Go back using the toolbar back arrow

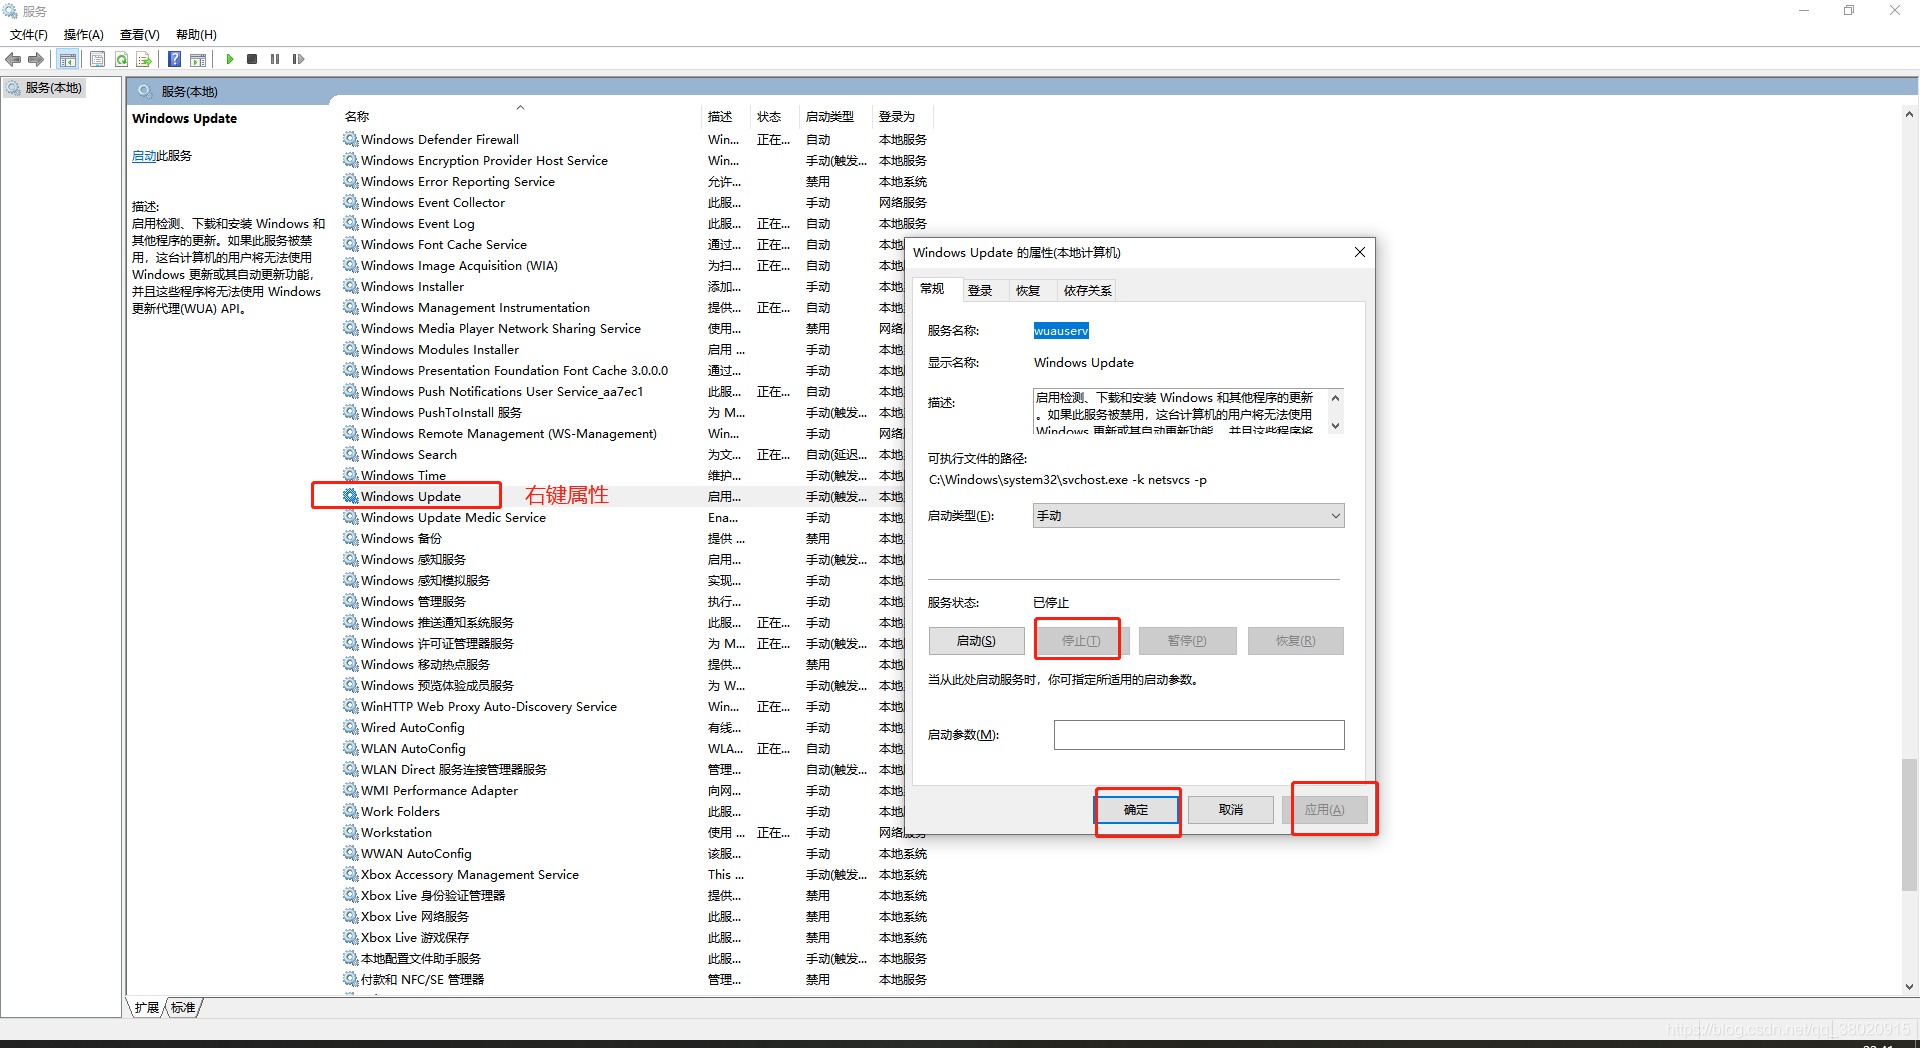pos(14,59)
